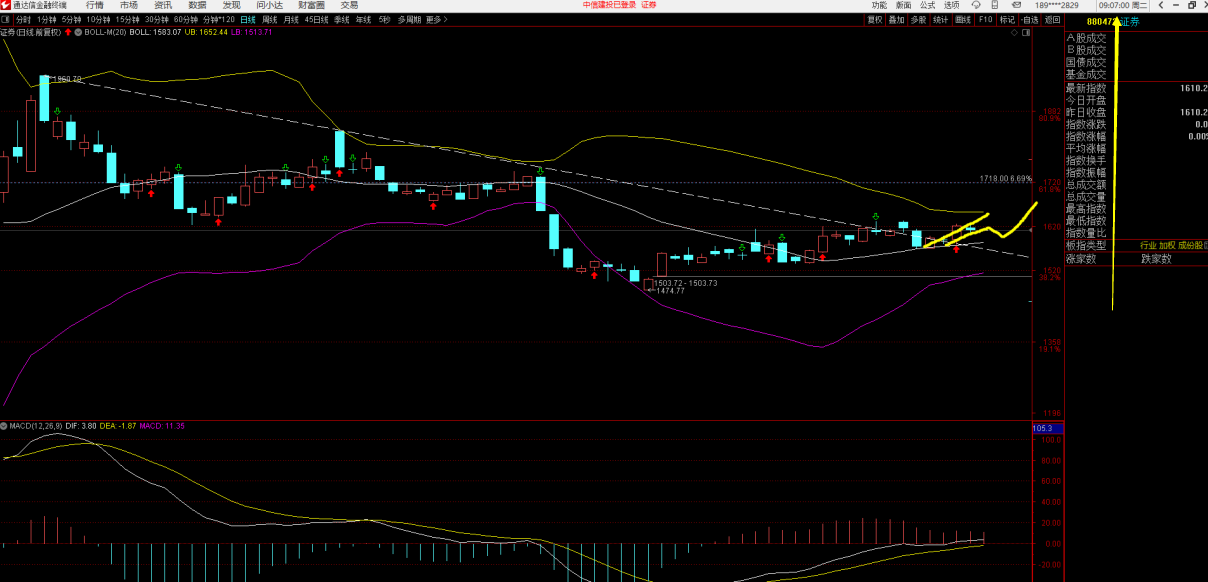Click the 1718.00 6.69% price line label
The width and height of the screenshot is (1208, 582).
pyautogui.click(x=1005, y=178)
